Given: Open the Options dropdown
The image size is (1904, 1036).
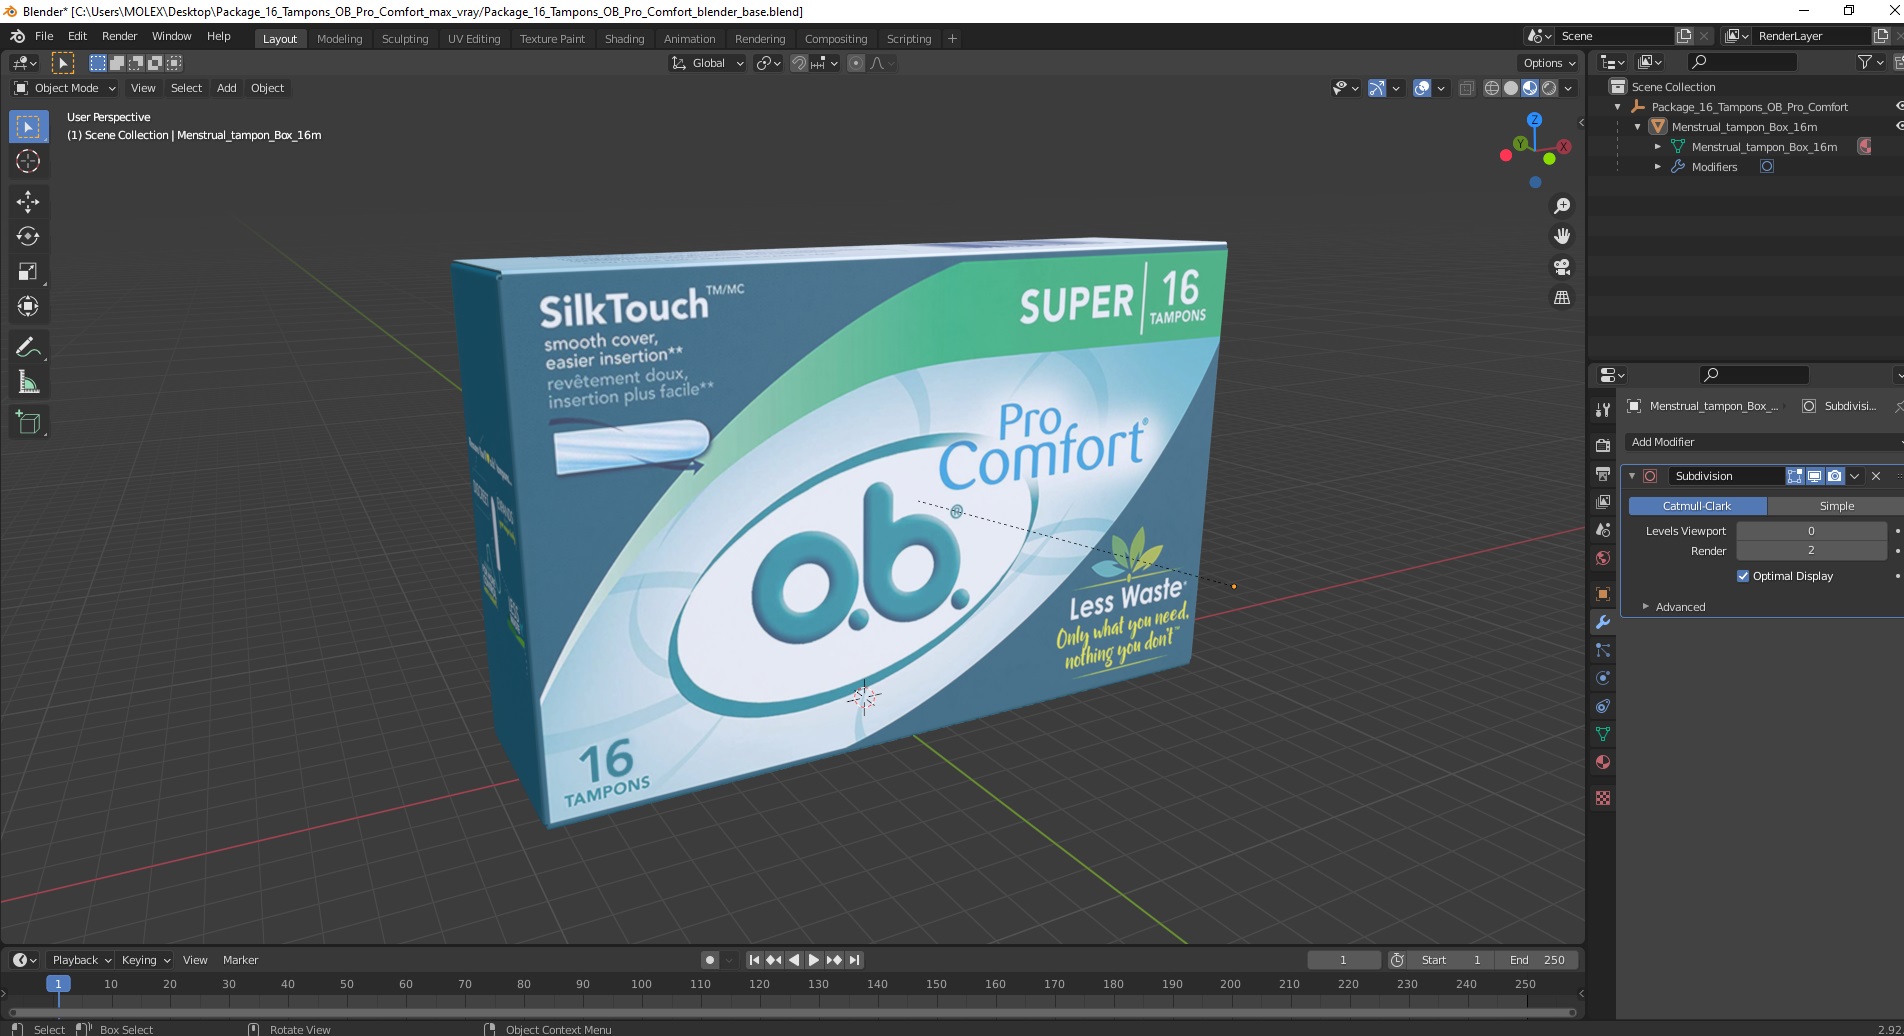Looking at the screenshot, I should pos(1549,63).
